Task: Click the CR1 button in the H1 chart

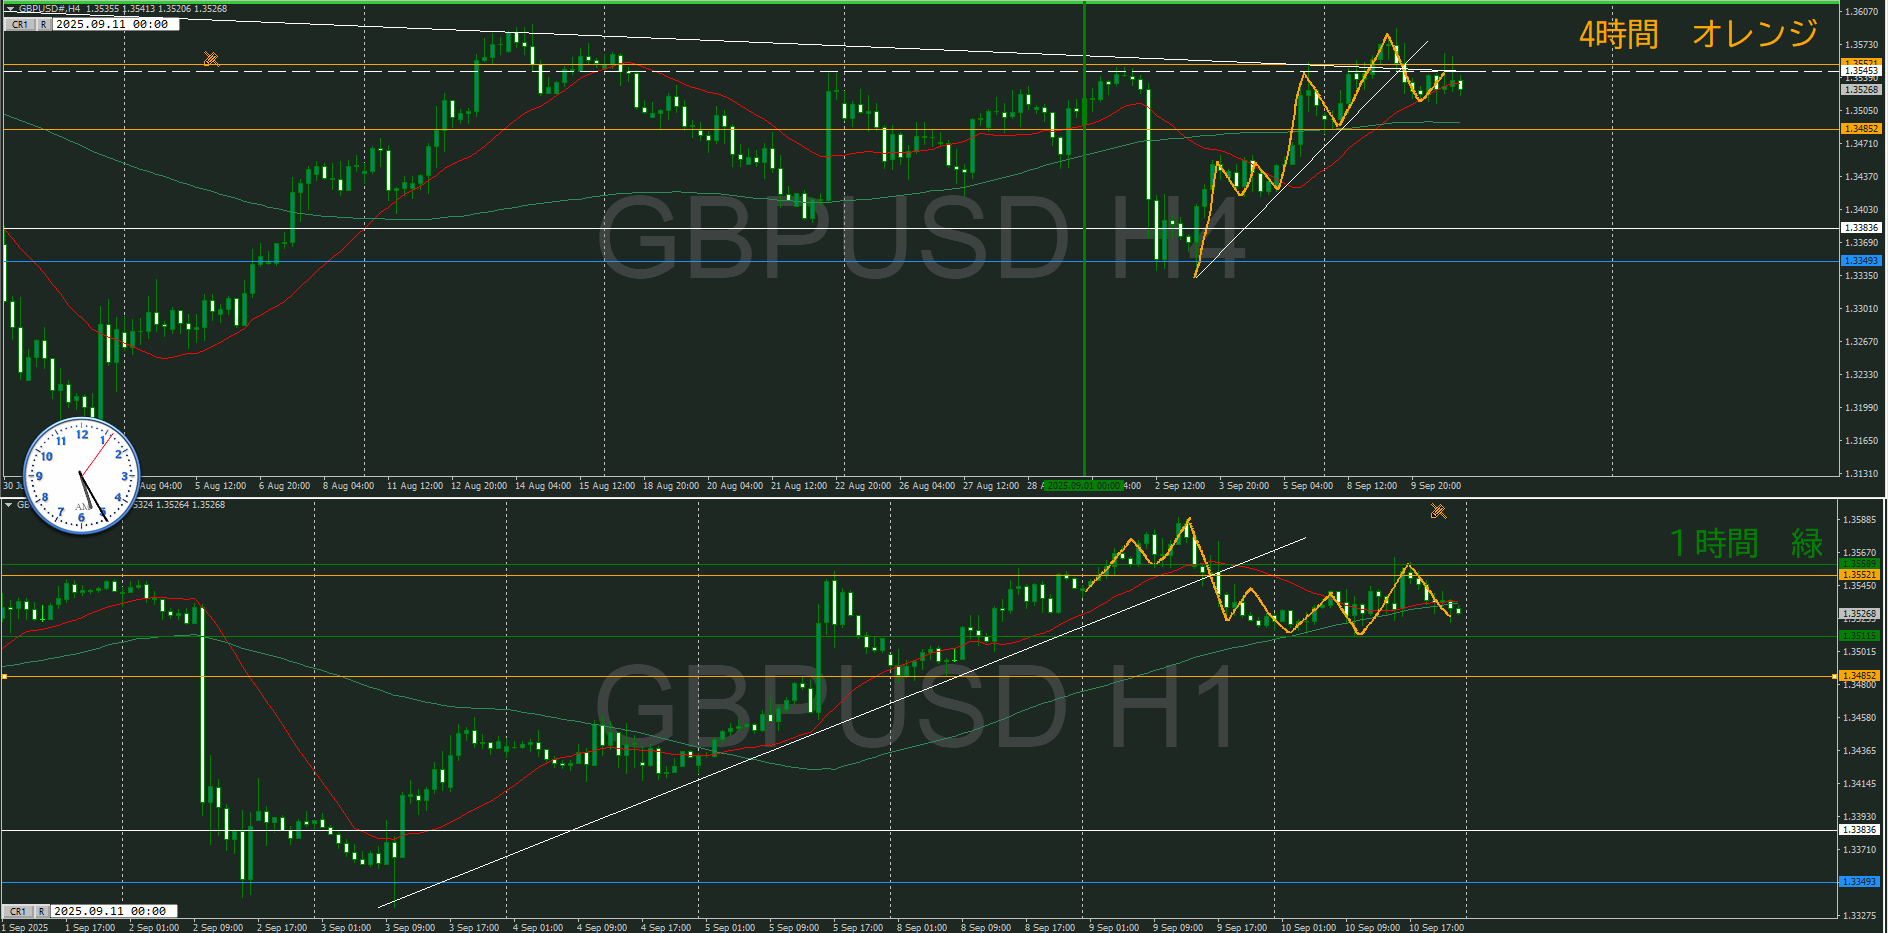Action: (18, 911)
